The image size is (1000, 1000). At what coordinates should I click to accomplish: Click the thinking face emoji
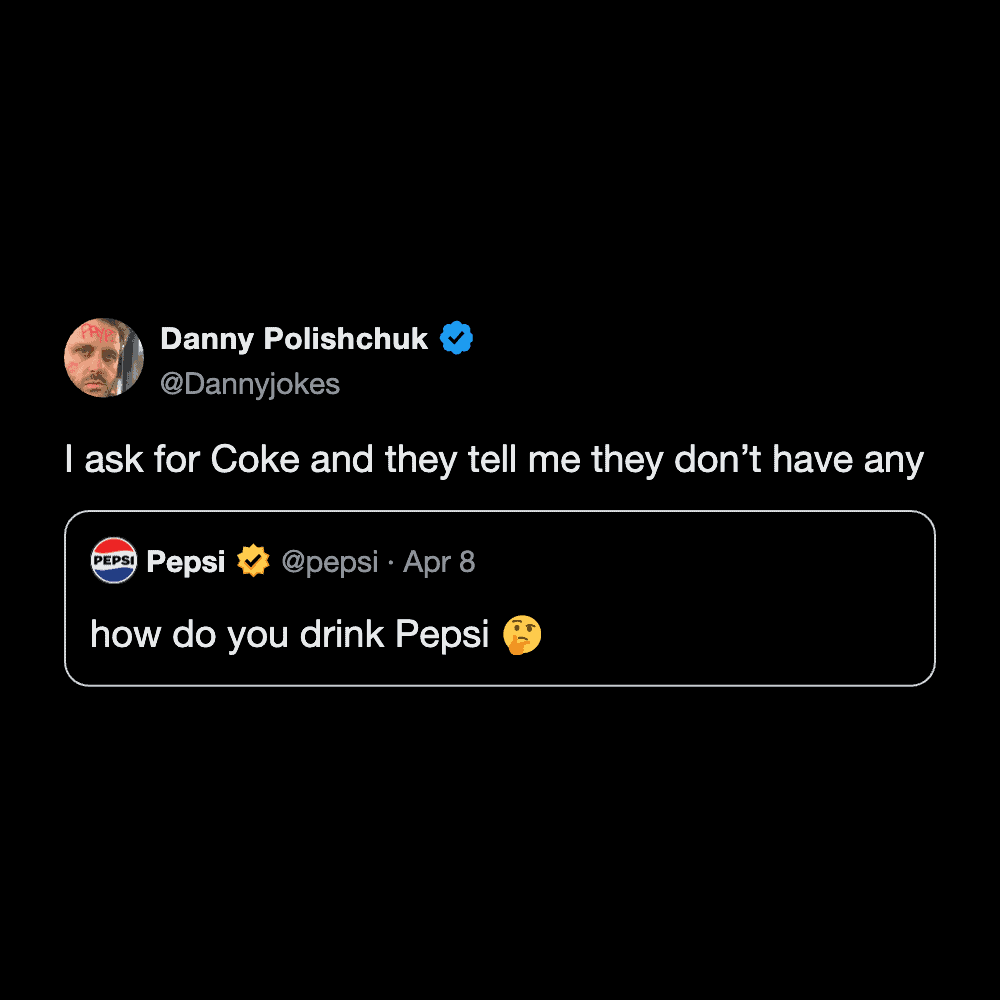pyautogui.click(x=523, y=635)
